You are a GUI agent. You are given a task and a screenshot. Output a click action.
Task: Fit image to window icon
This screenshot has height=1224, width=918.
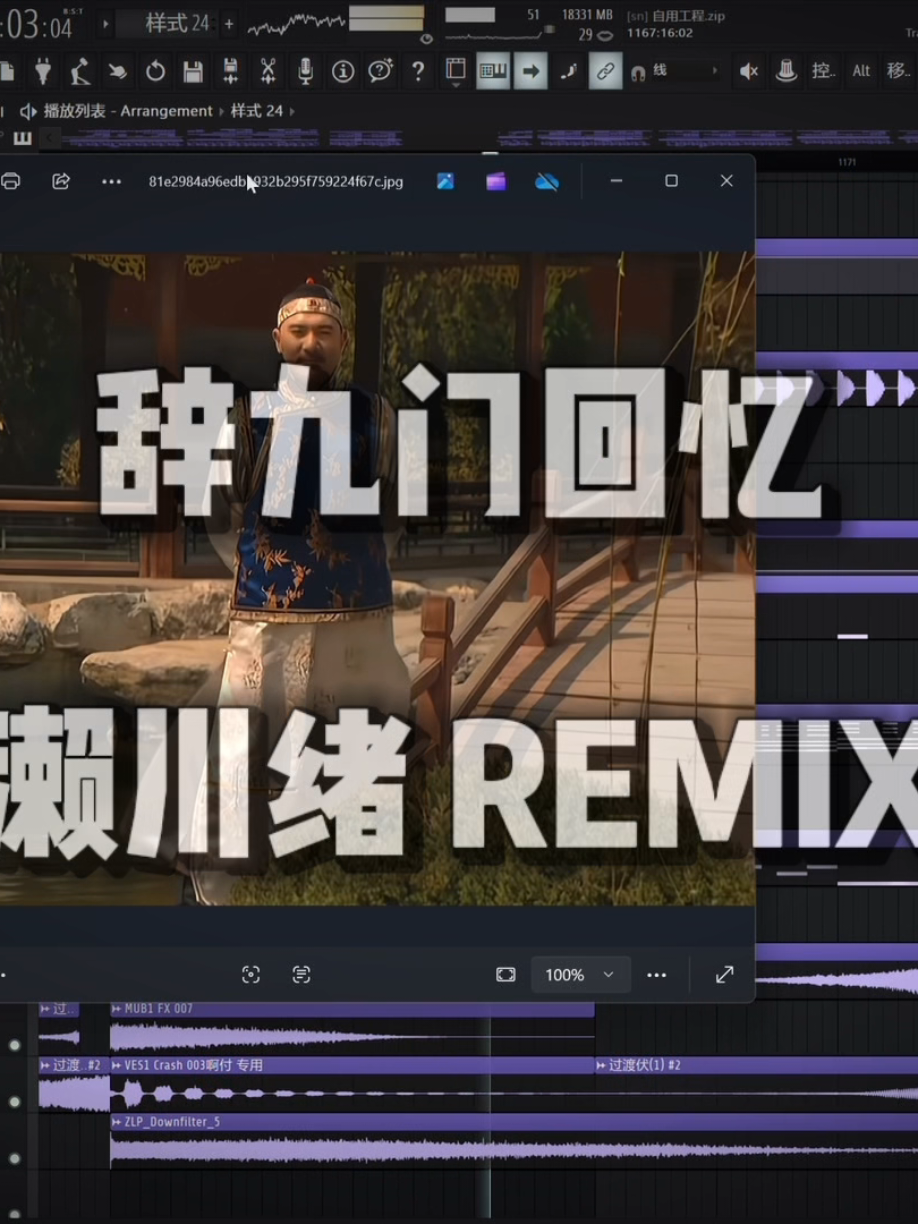[x=506, y=974]
